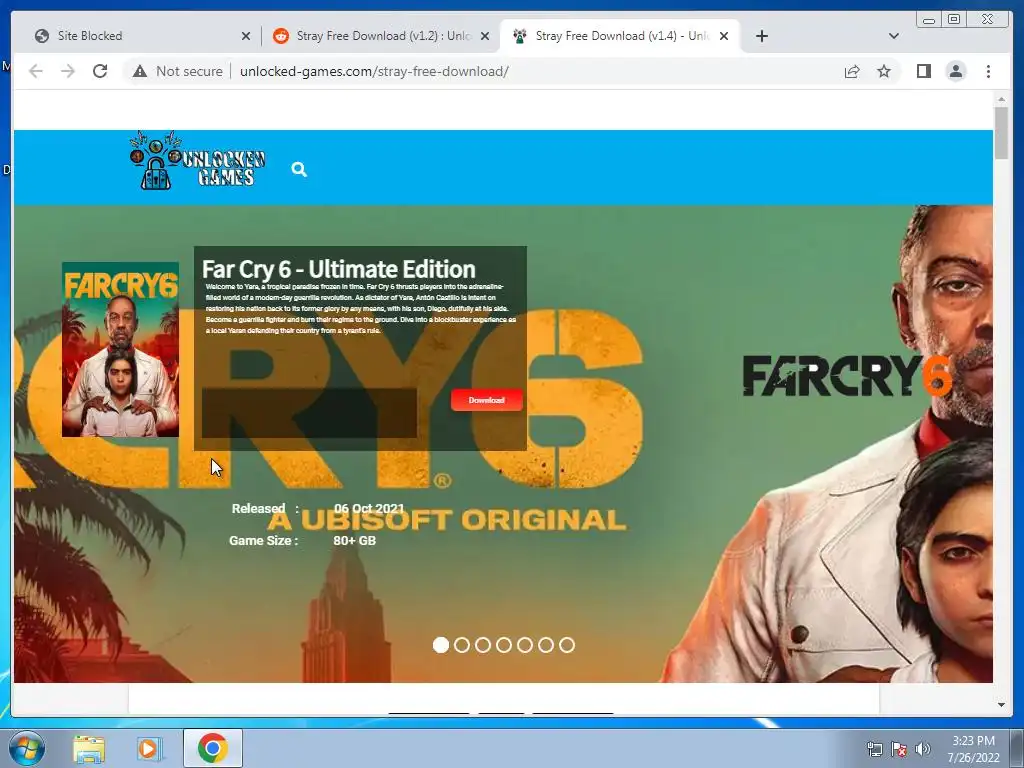Screen dimensions: 1024x768
Task: Close the Site Blocked tab
Action: (246, 36)
